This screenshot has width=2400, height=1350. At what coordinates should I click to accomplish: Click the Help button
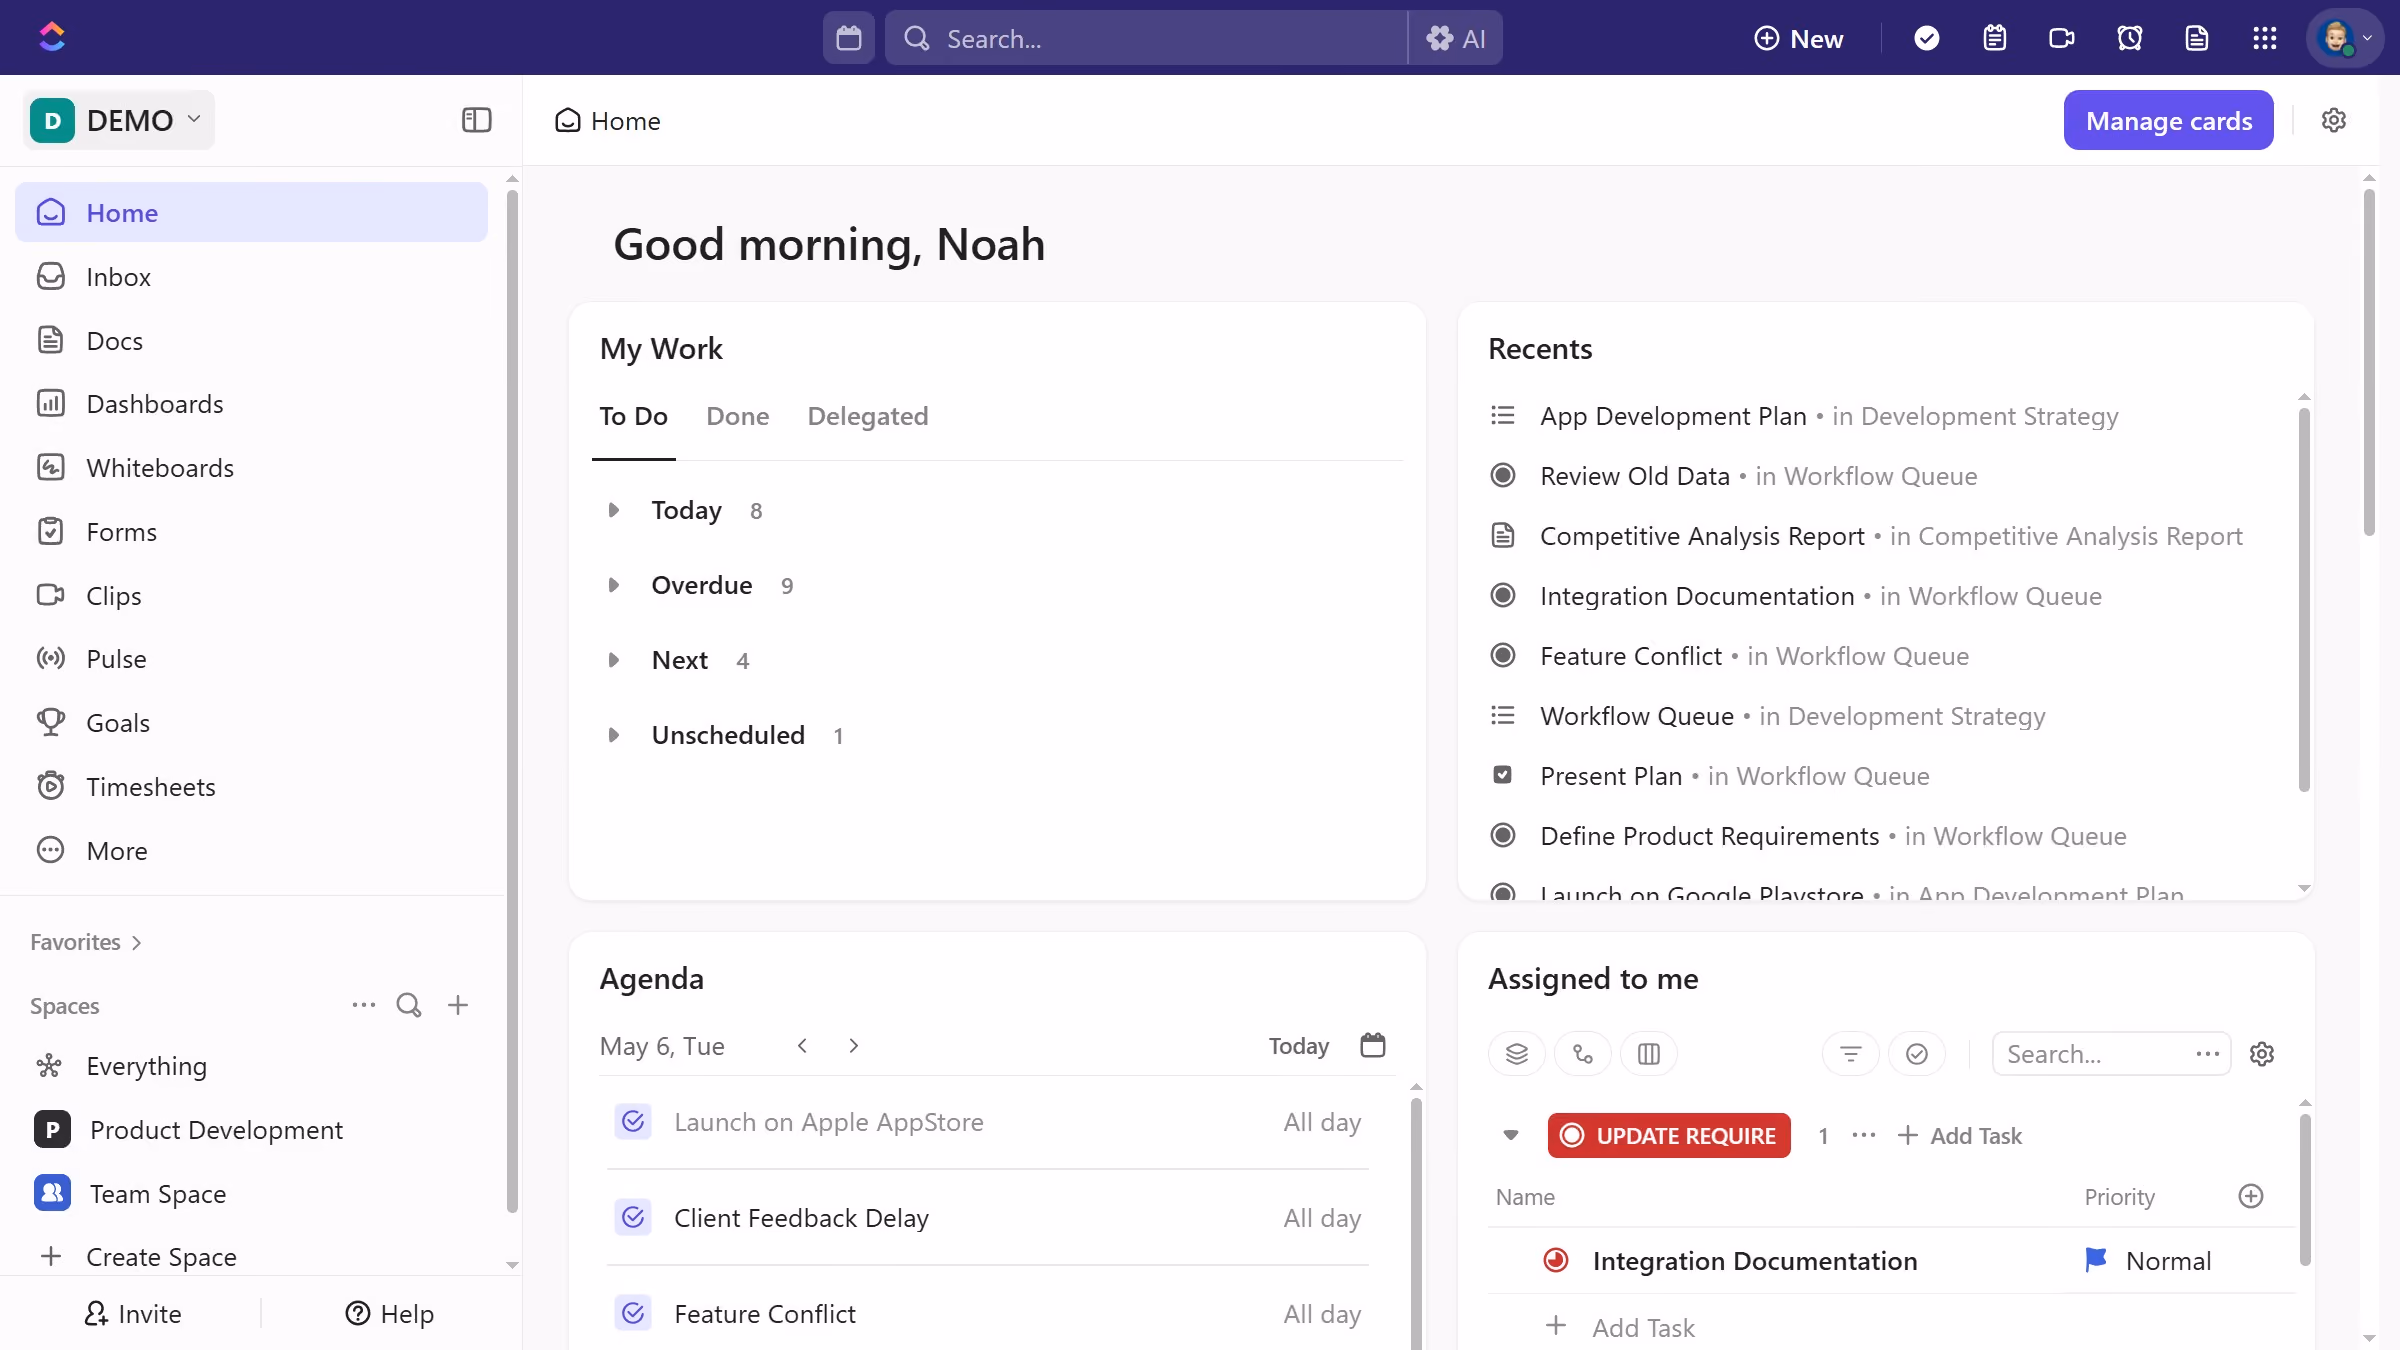390,1313
